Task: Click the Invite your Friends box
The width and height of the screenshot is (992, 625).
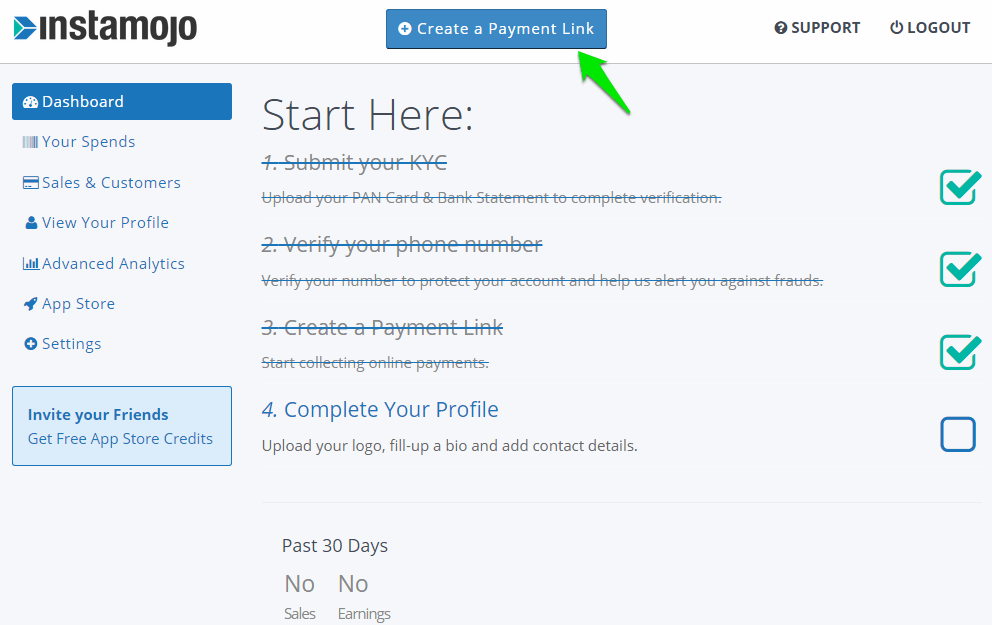Action: pos(122,426)
